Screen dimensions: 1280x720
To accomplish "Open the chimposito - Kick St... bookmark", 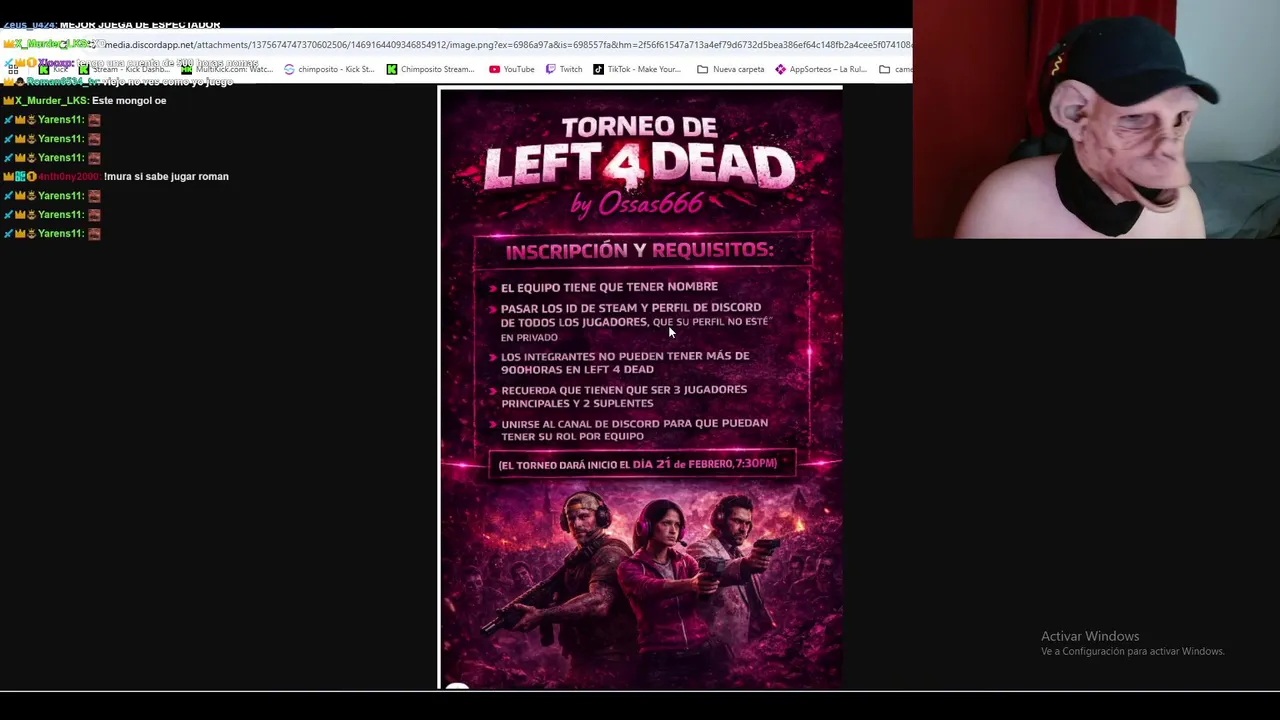I will coord(329,69).
